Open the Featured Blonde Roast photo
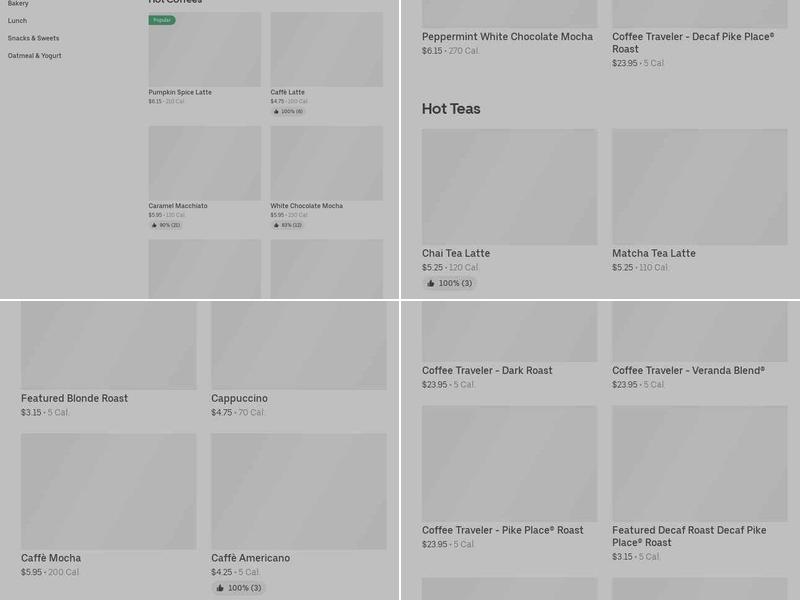The height and width of the screenshot is (600, 800). tap(109, 345)
